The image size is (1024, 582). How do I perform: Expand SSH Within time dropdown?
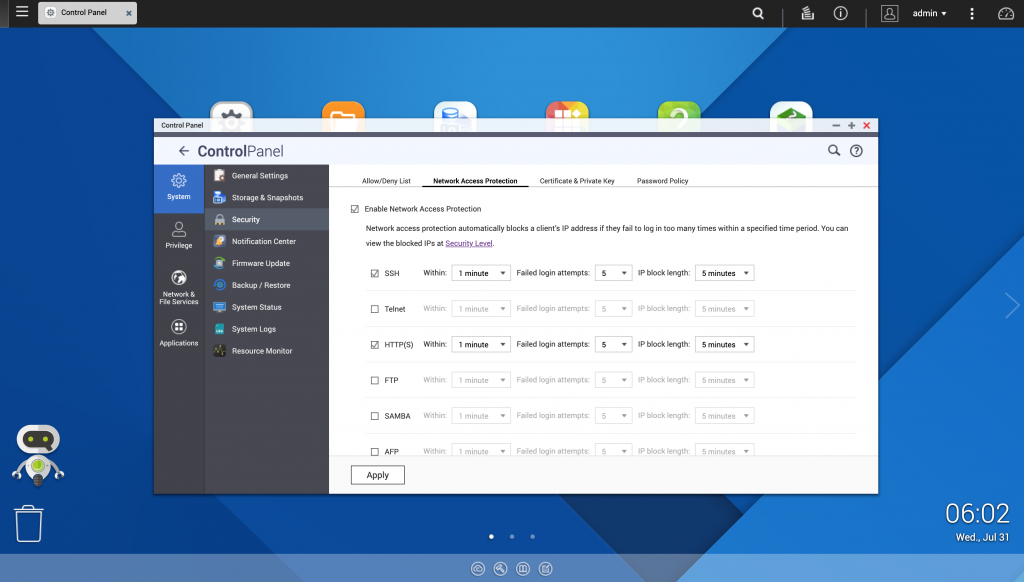click(x=481, y=273)
